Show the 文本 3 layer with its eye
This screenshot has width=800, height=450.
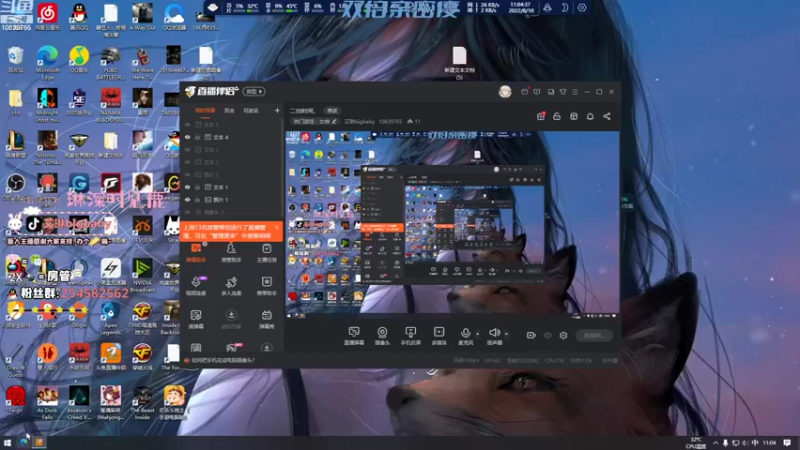188,149
